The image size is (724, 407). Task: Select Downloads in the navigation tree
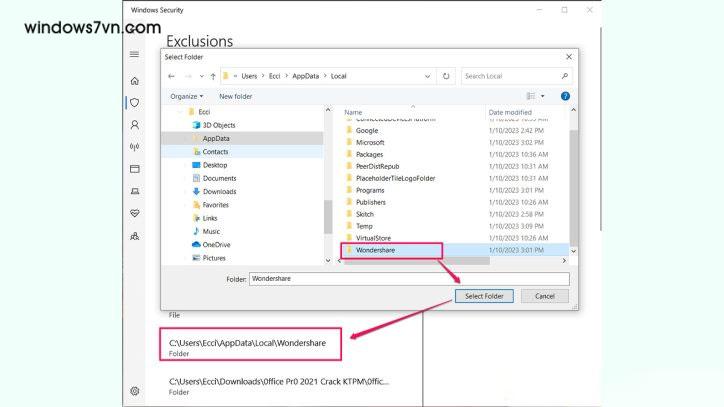tap(219, 191)
